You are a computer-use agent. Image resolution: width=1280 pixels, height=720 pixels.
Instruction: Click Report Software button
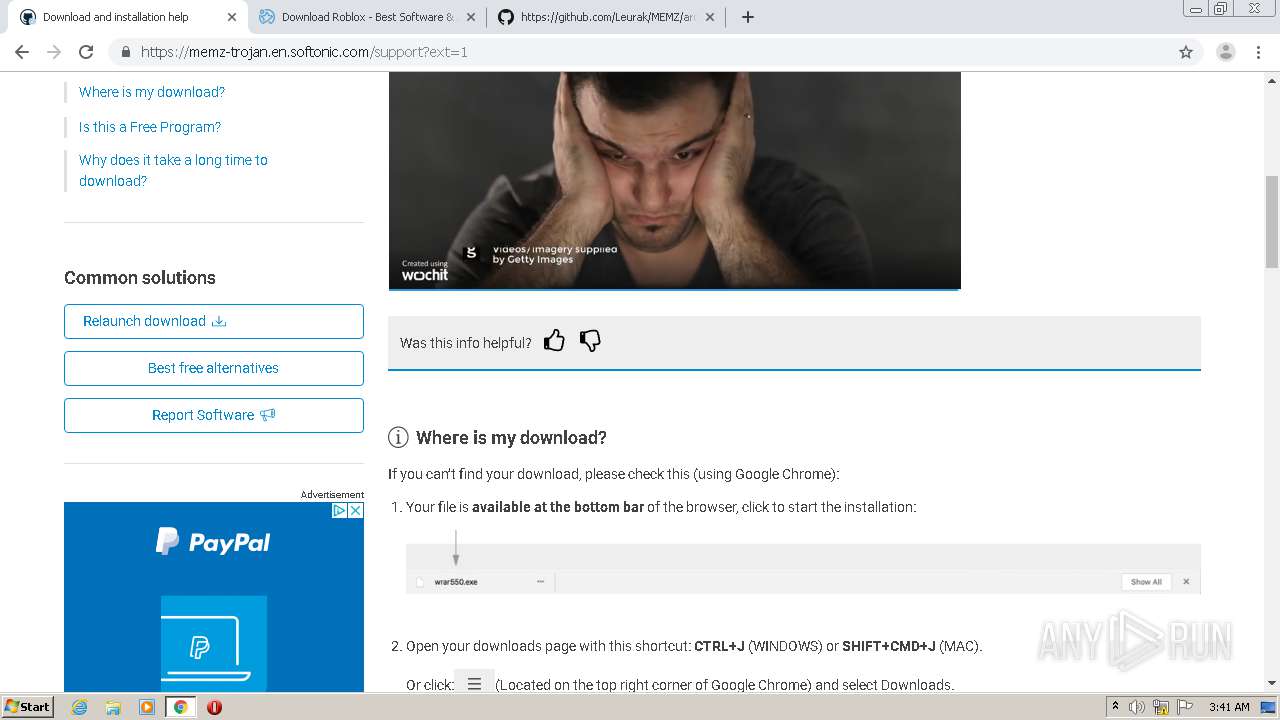pyautogui.click(x=214, y=415)
